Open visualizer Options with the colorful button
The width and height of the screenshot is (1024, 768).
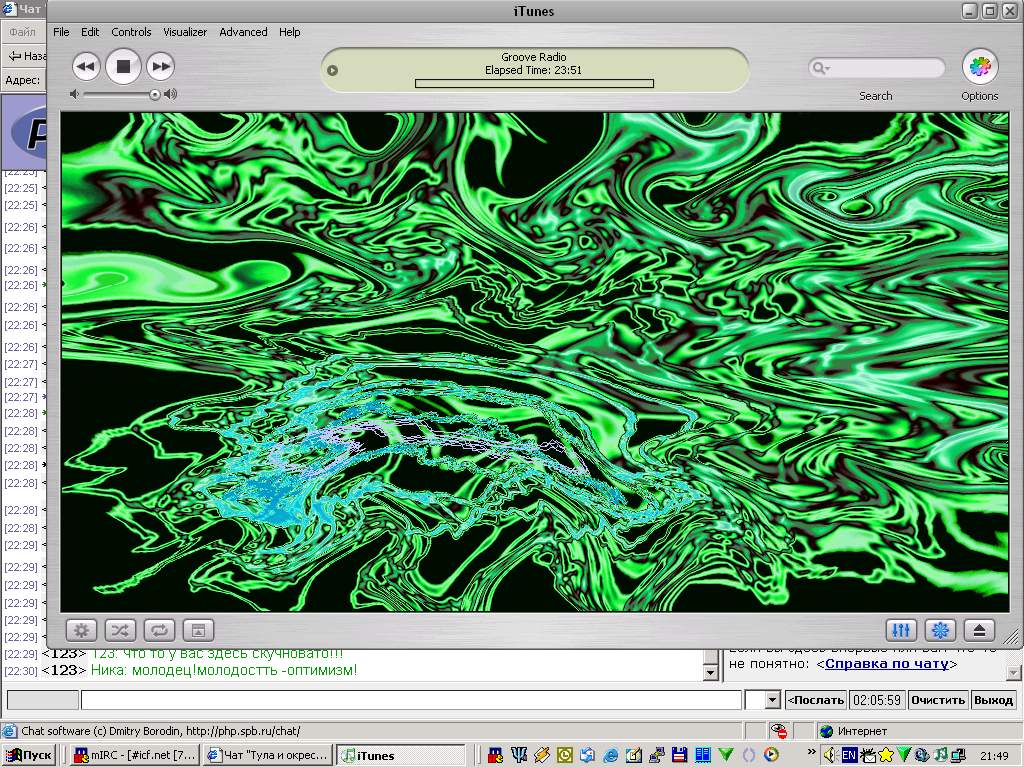(x=980, y=67)
